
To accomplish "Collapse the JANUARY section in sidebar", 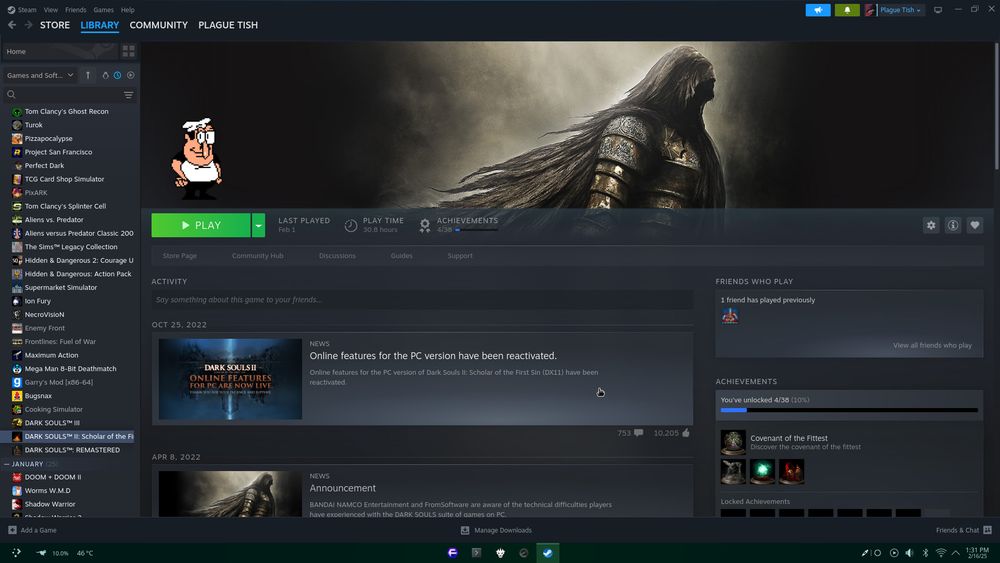I will click(x=6, y=464).
